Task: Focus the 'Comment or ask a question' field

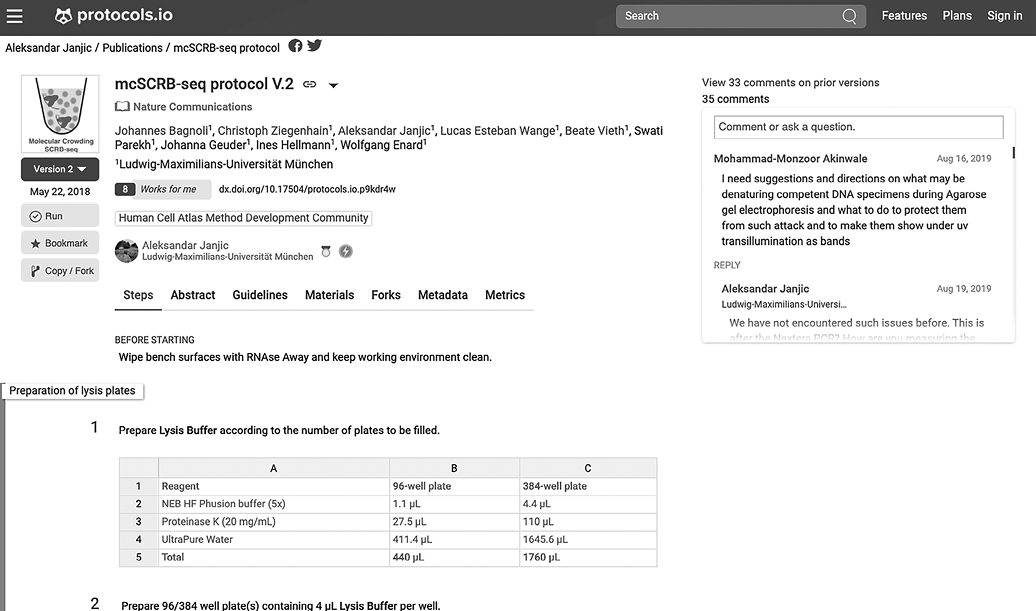Action: 858,127
